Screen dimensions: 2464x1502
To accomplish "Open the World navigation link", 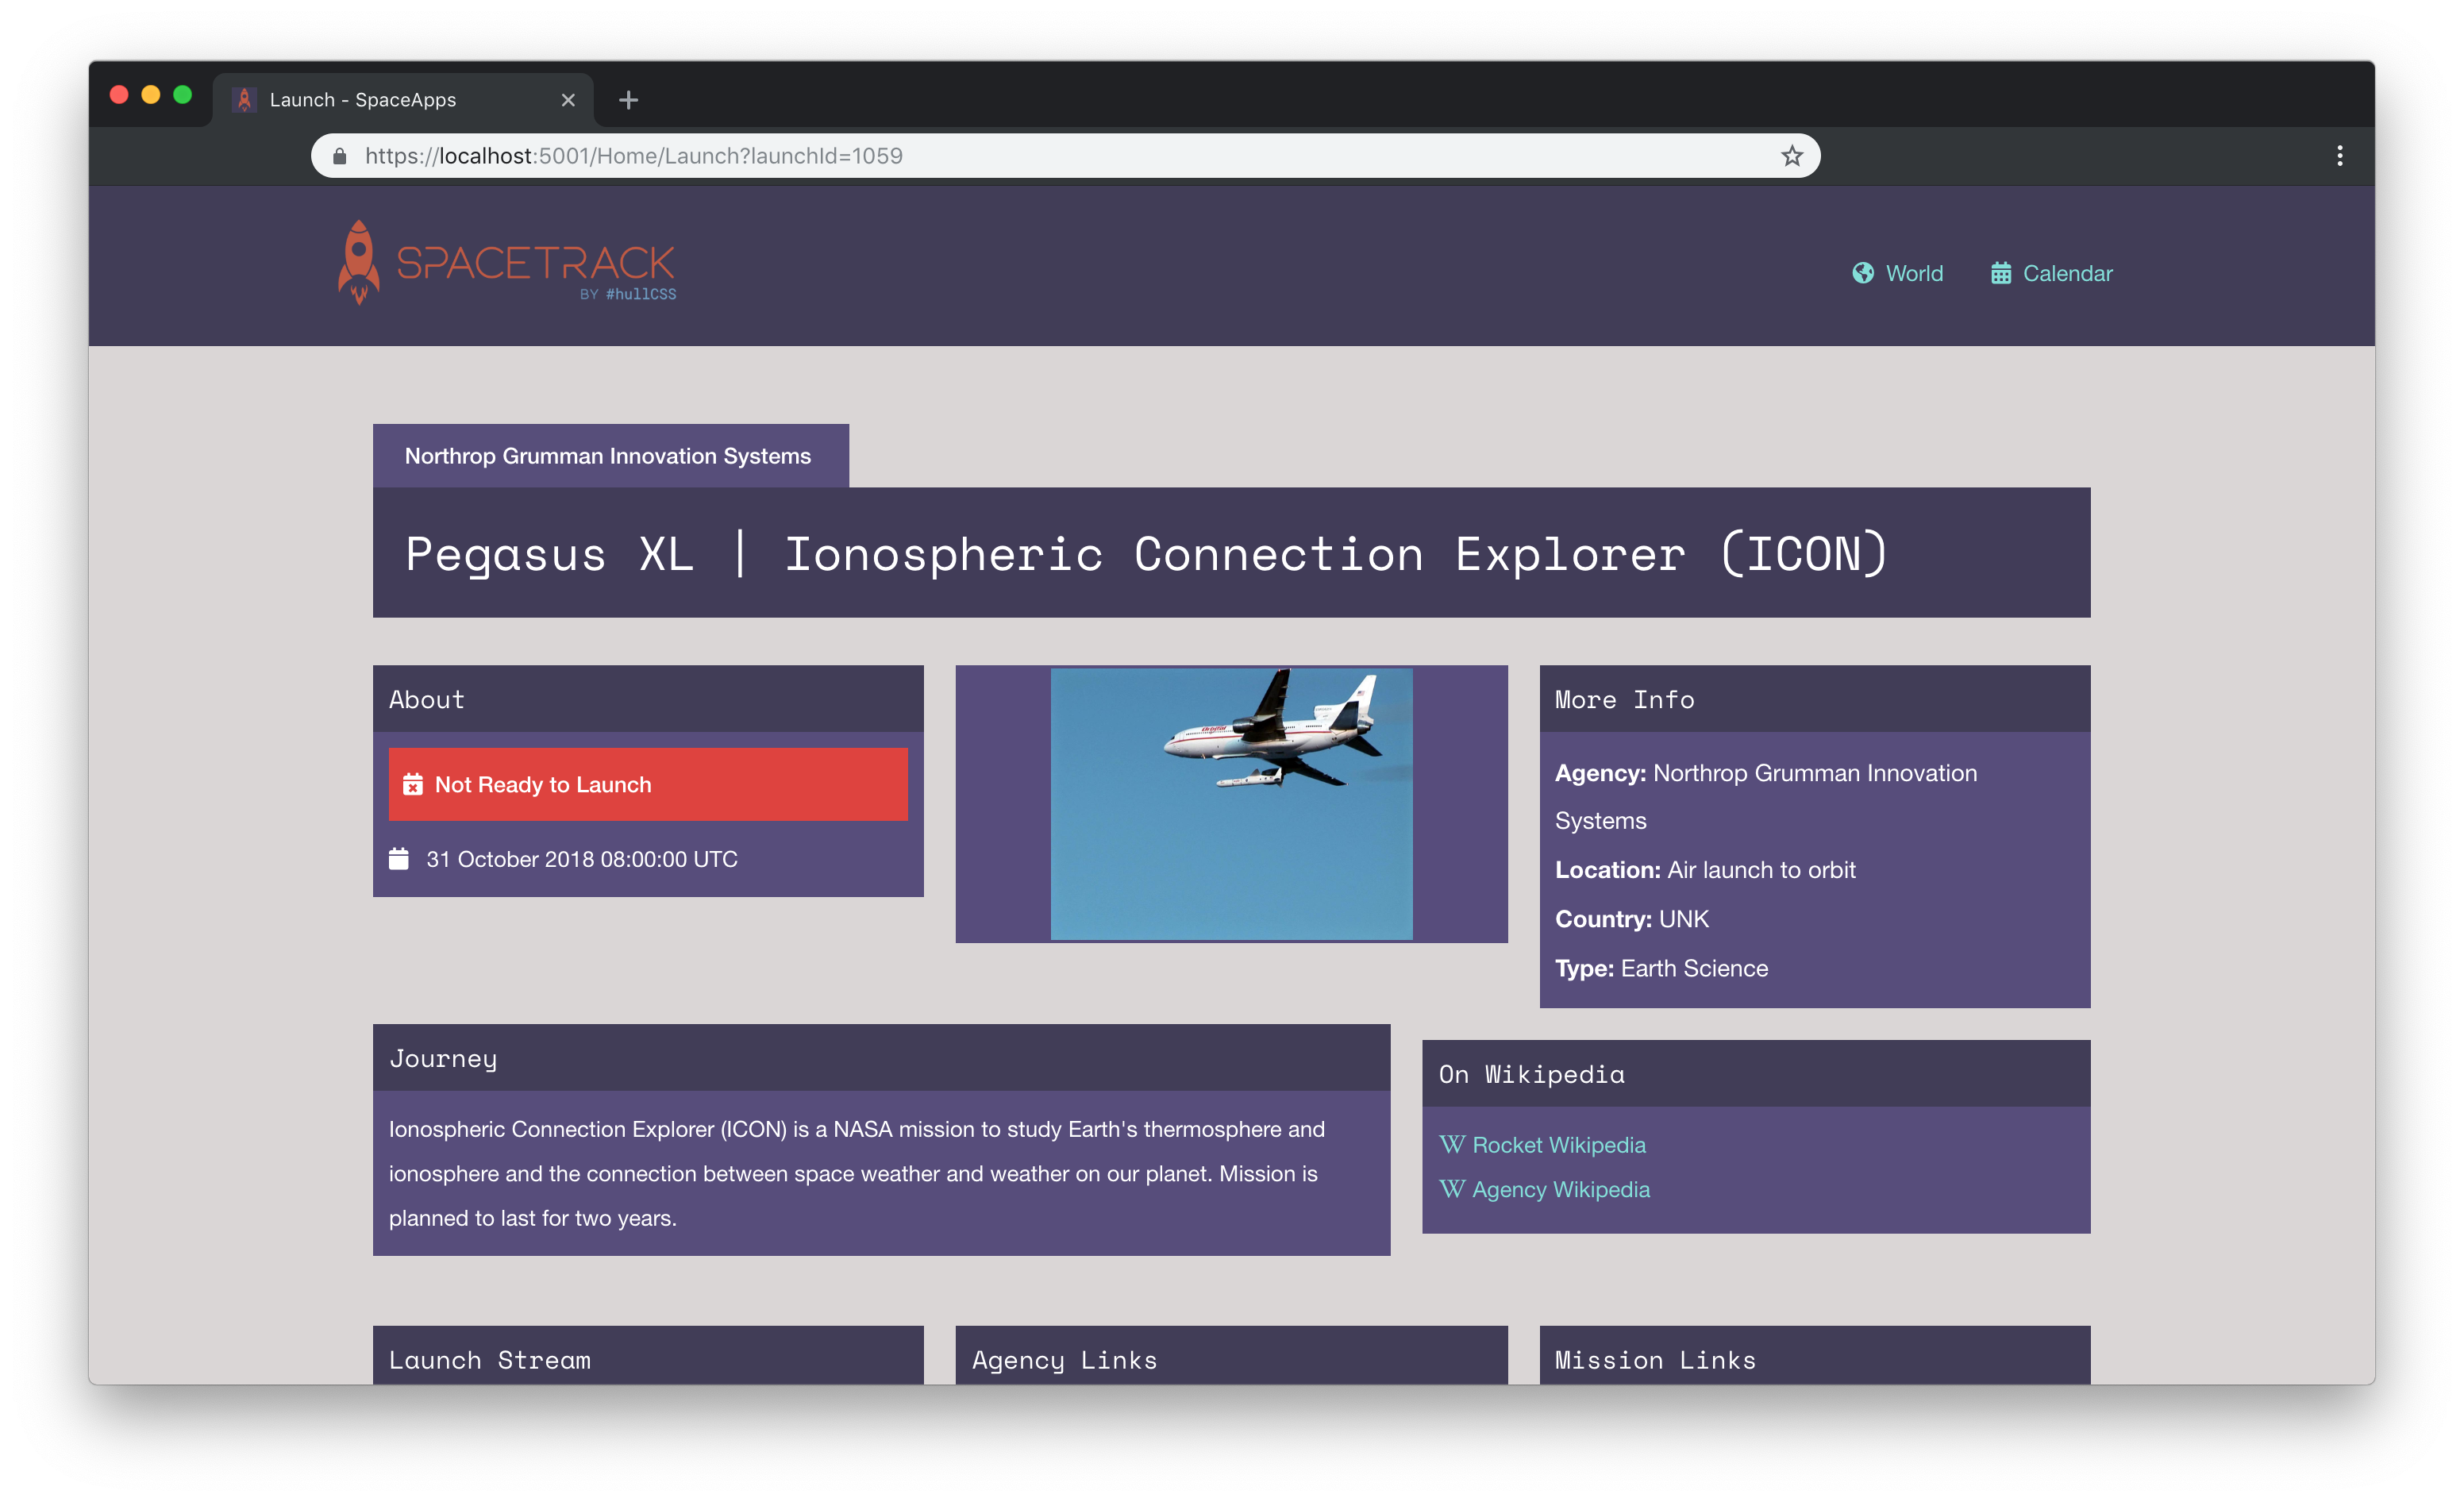I will point(1913,273).
